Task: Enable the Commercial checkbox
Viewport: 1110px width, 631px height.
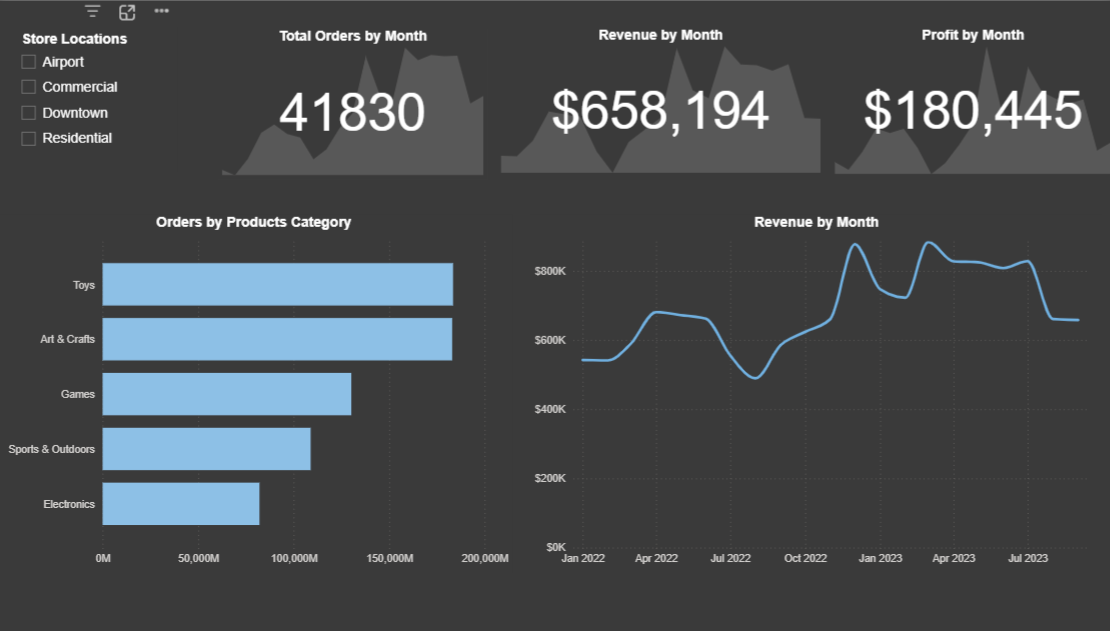Action: click(x=29, y=87)
